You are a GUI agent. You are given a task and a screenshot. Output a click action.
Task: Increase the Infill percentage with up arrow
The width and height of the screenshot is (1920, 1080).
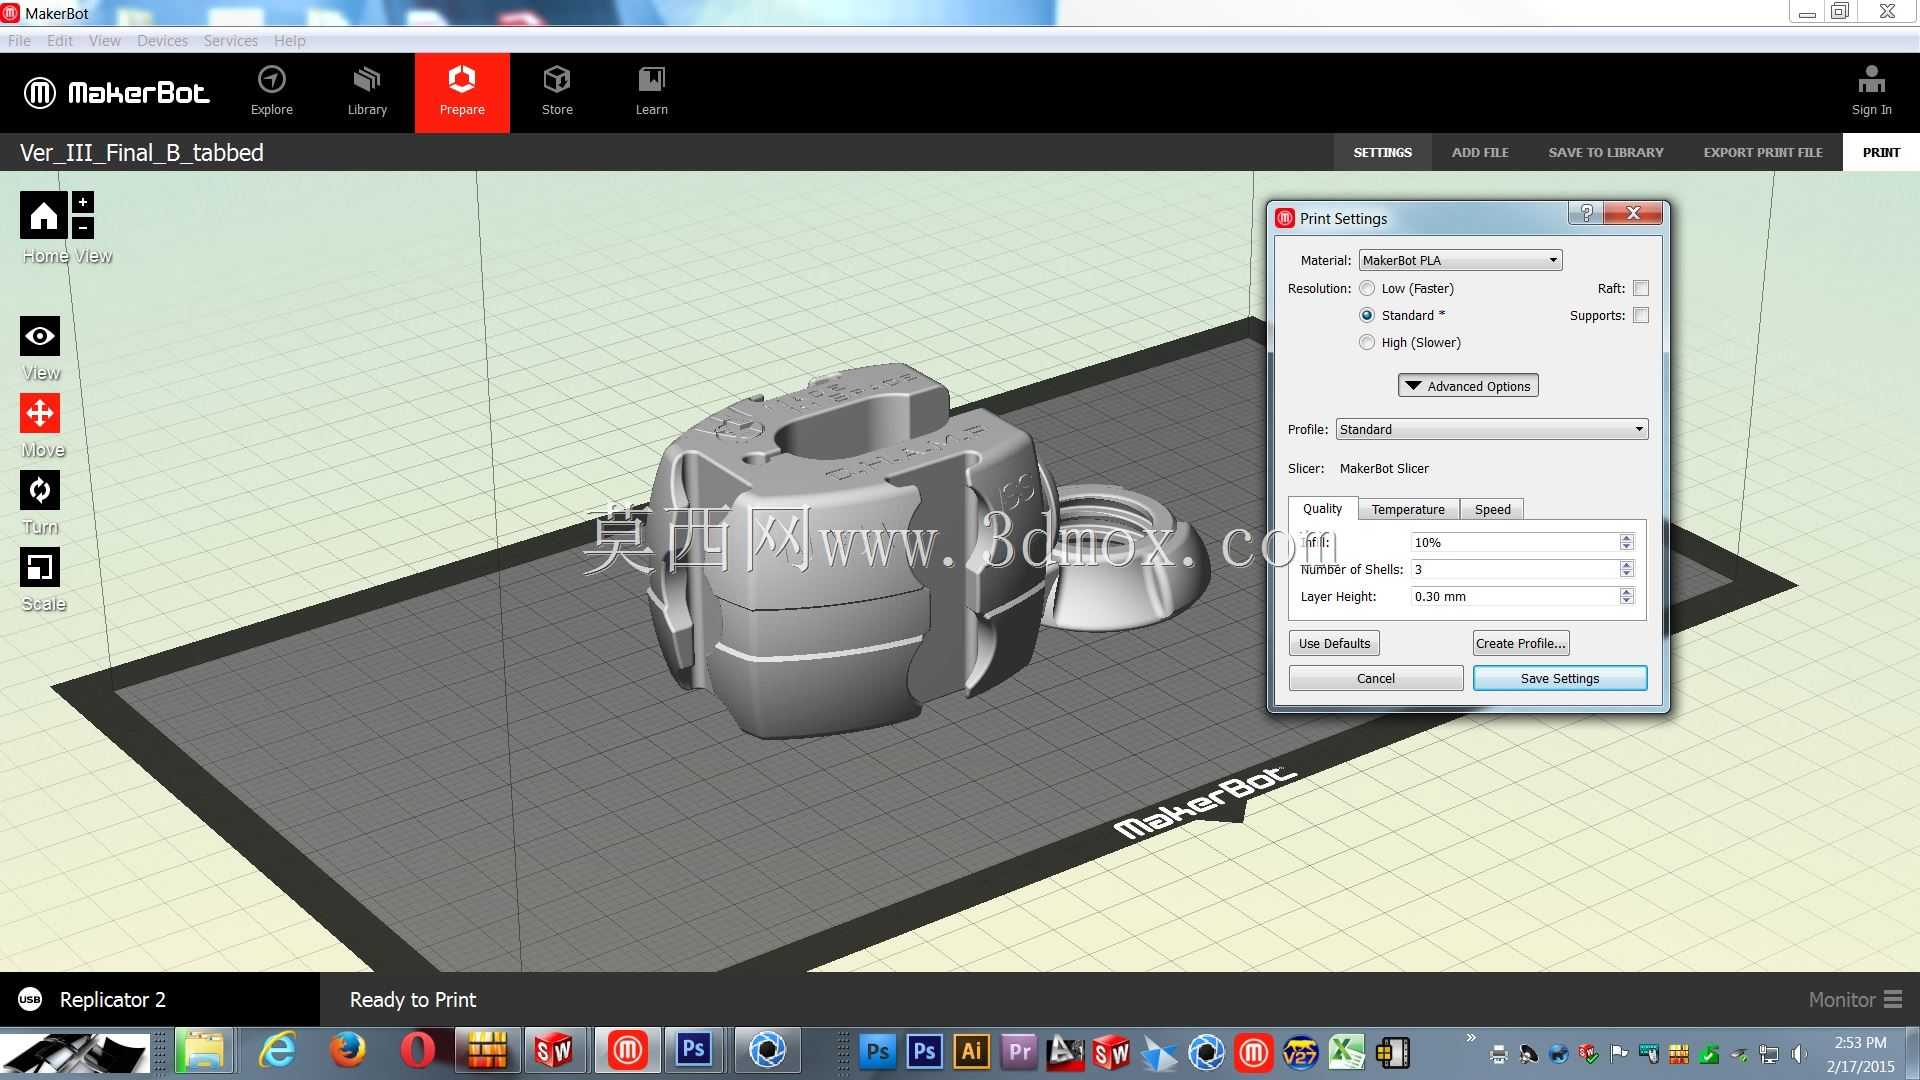pyautogui.click(x=1627, y=538)
